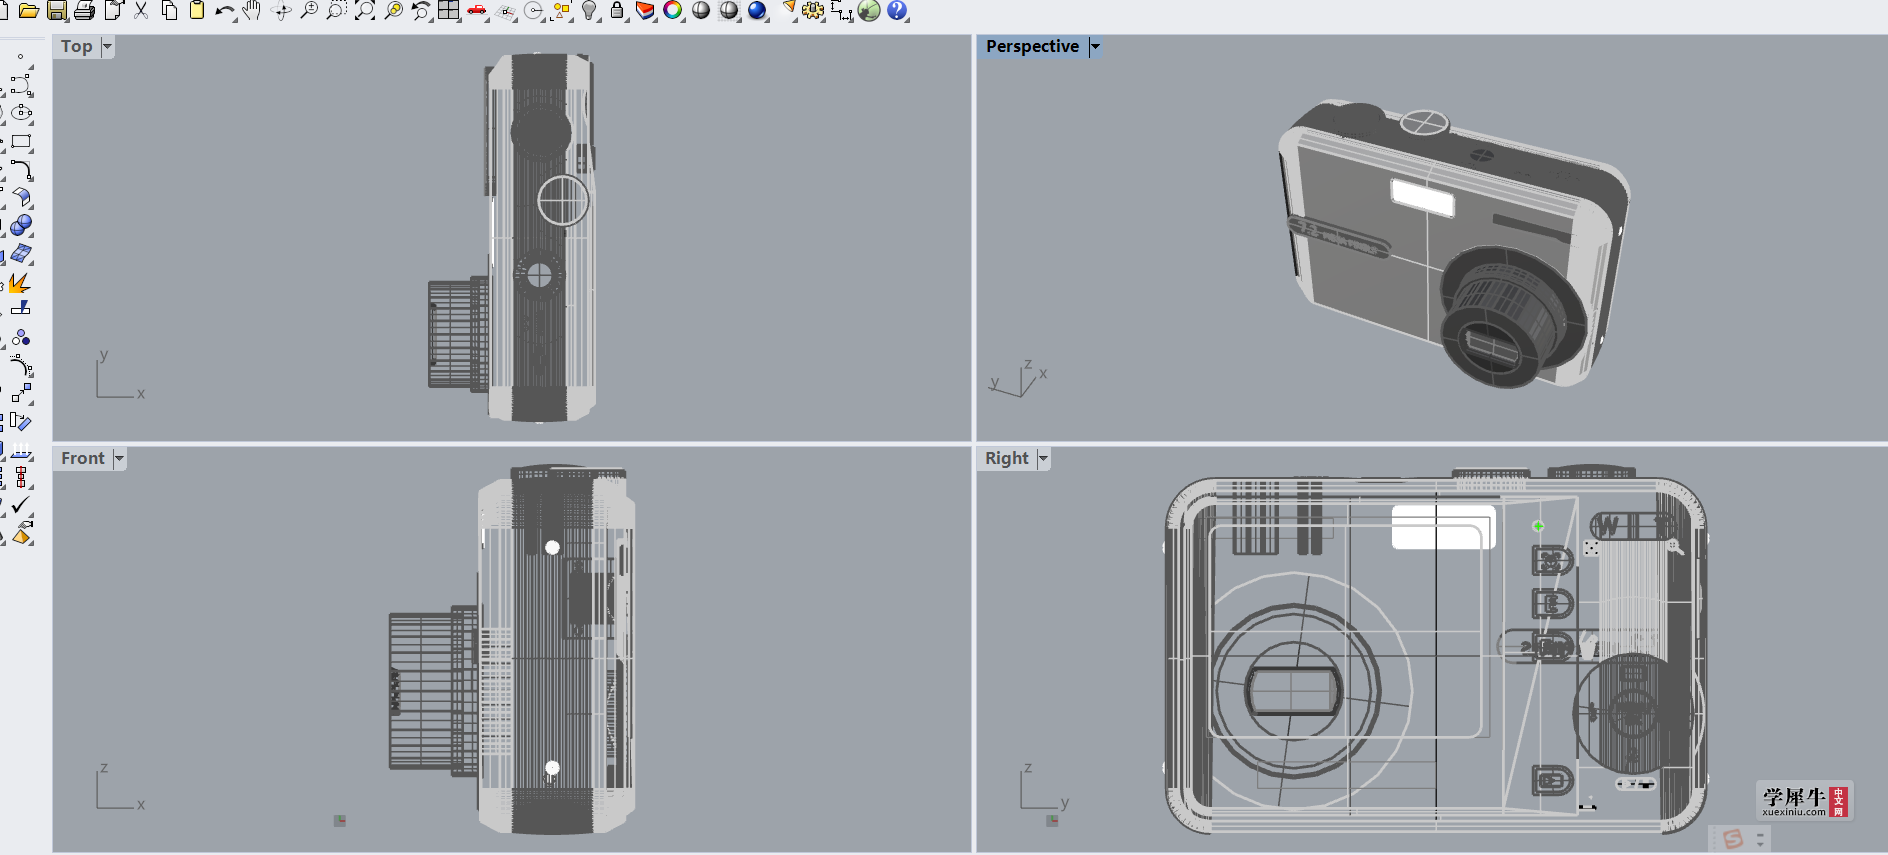Activate the Perspective viewport title

pyautogui.click(x=1032, y=46)
